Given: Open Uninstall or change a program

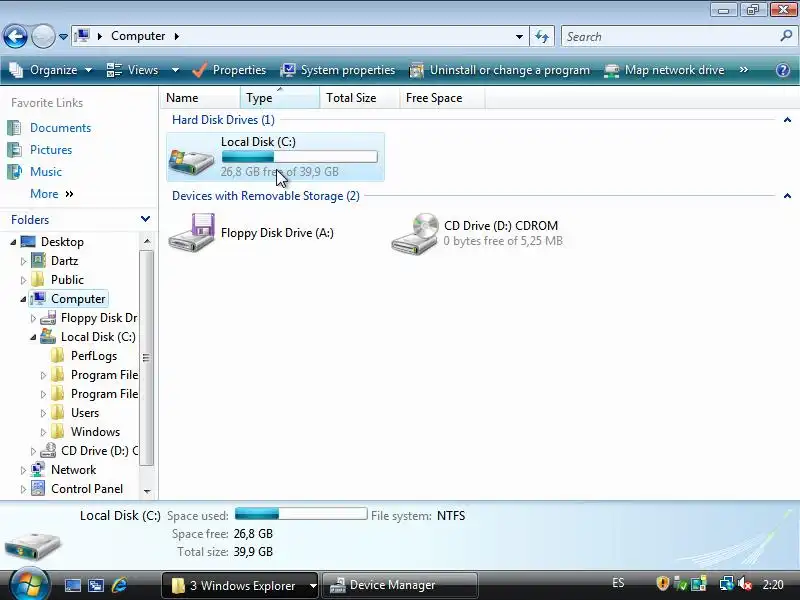Looking at the screenshot, I should (x=499, y=70).
